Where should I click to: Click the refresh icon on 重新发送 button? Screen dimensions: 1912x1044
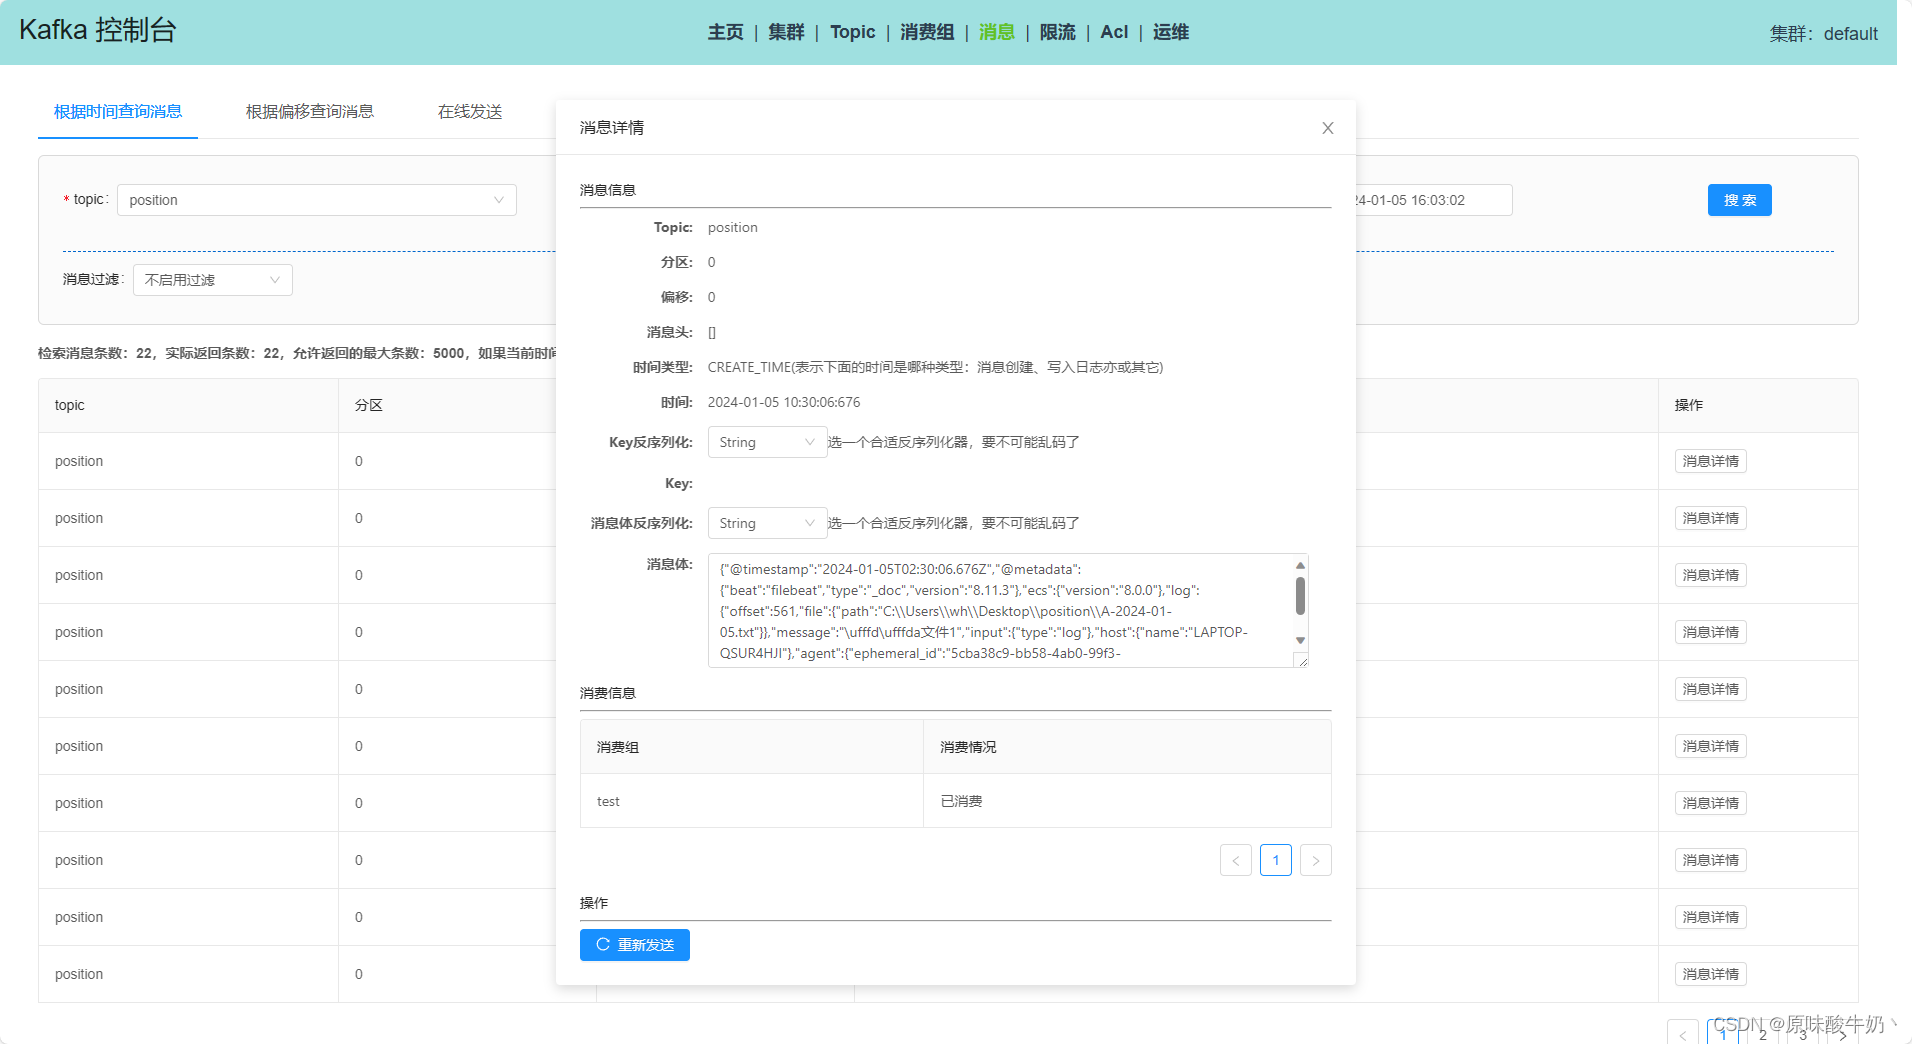601,944
